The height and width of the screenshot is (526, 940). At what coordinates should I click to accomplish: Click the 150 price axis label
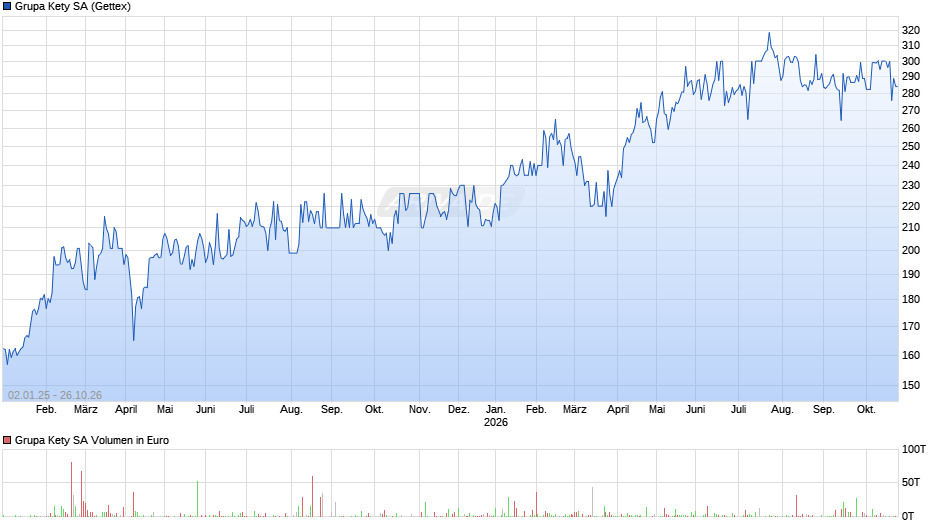(911, 386)
